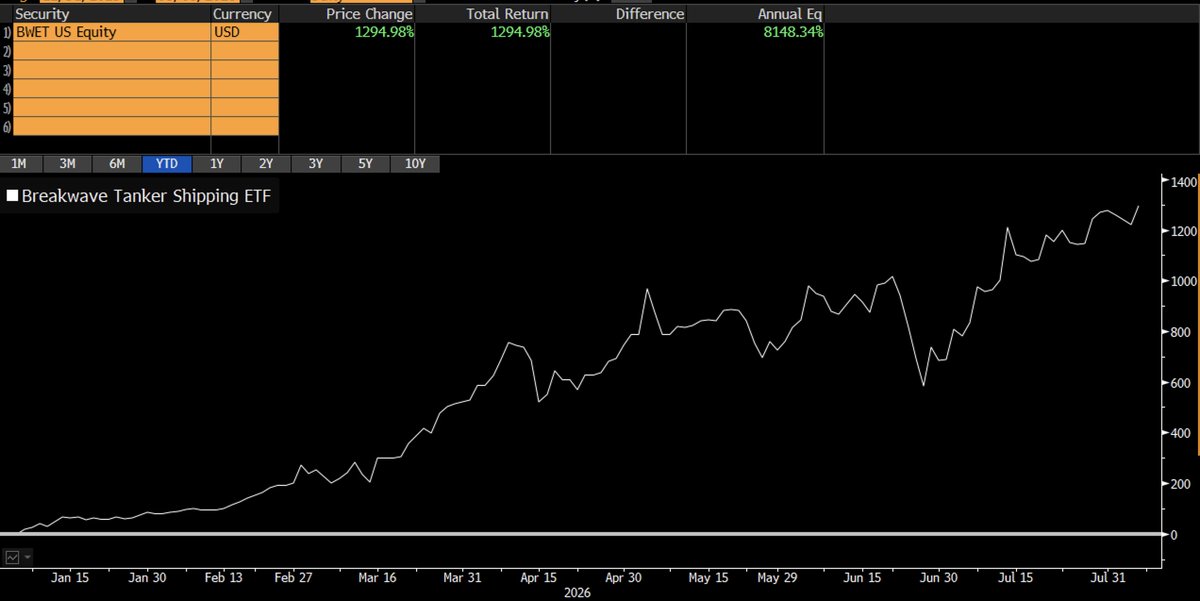This screenshot has width=1200, height=601.
Task: Click the Total Return column header
Action: (507, 14)
